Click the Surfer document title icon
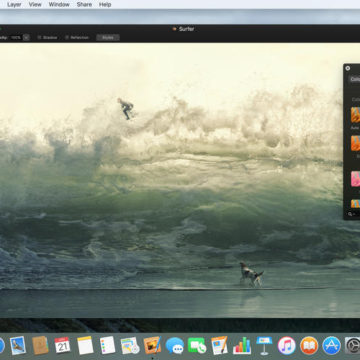The width and height of the screenshot is (360, 360). (x=174, y=29)
